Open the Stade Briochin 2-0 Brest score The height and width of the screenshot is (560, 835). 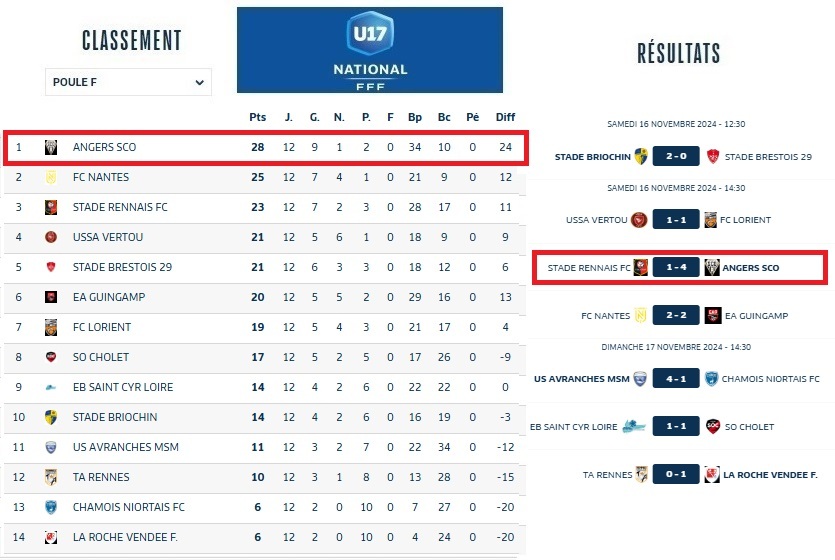[676, 157]
